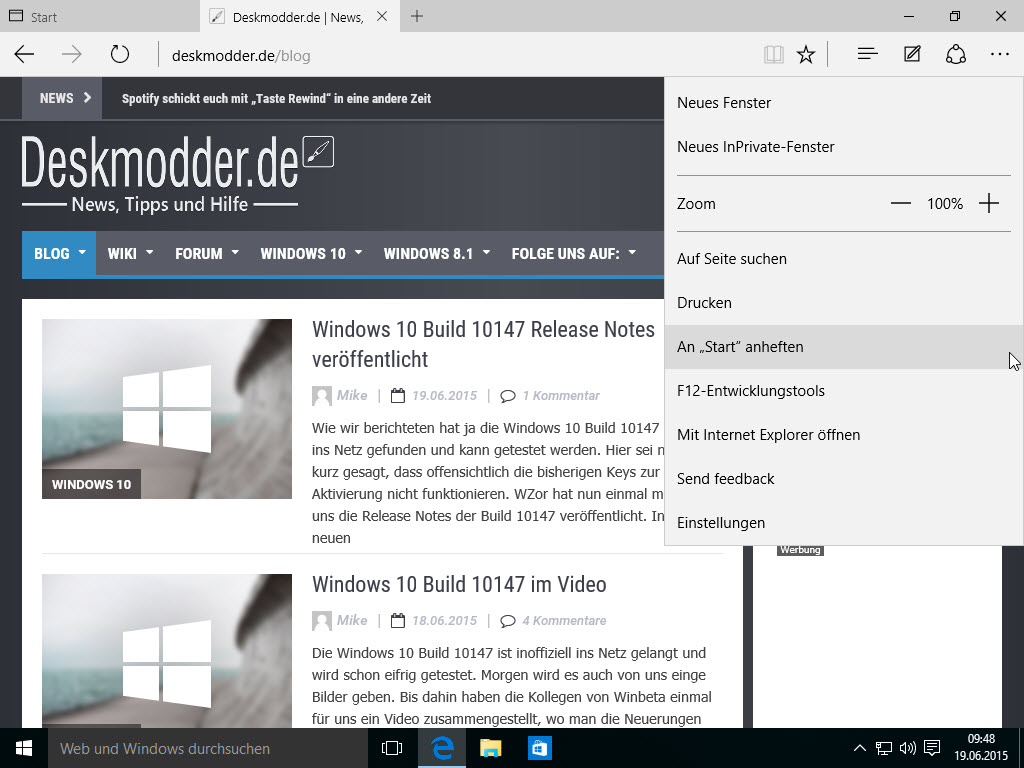Open the Spotify Taste Rewind news headline
The image size is (1024, 768).
[276, 99]
